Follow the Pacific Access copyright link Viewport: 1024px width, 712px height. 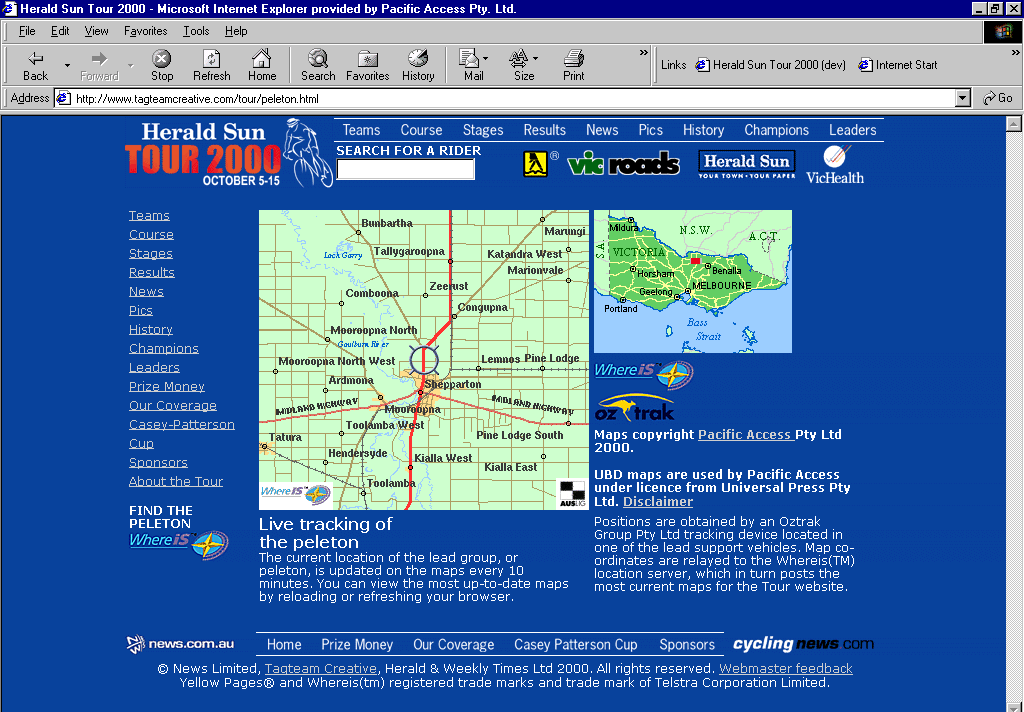746,434
